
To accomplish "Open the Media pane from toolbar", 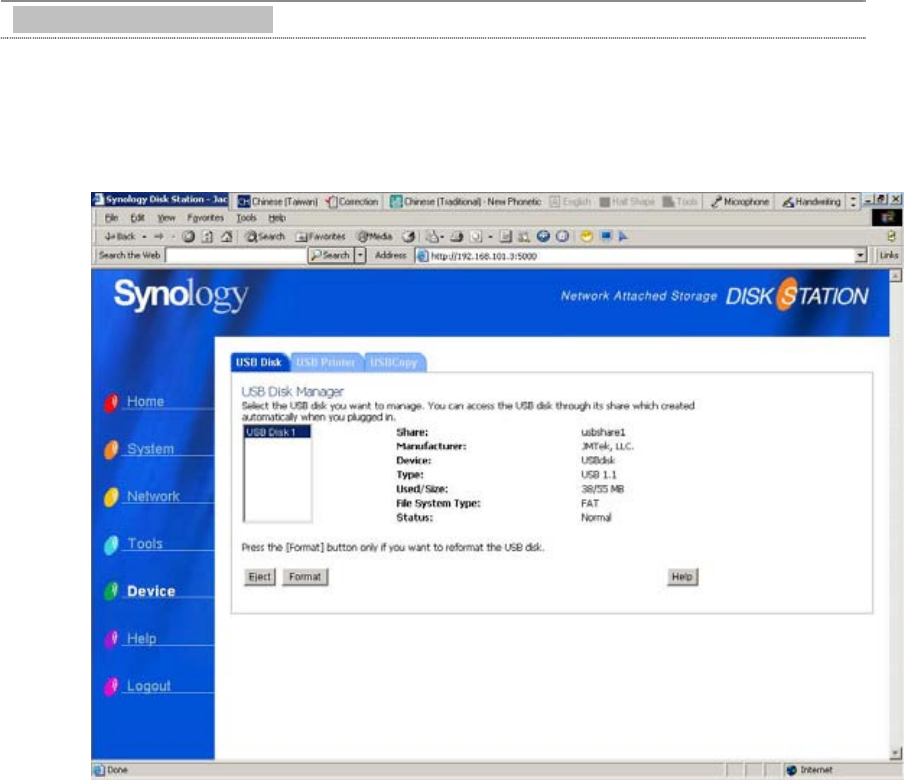I will (x=375, y=236).
